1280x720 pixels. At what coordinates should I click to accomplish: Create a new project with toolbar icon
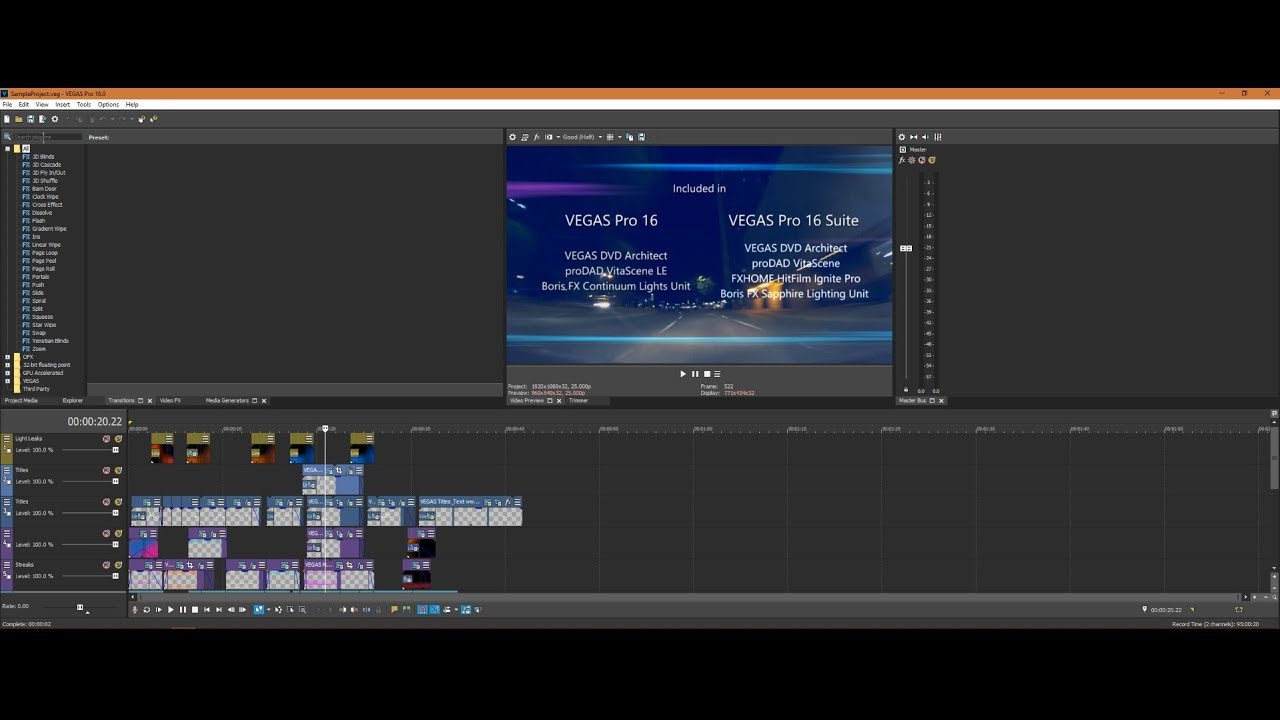(7, 119)
